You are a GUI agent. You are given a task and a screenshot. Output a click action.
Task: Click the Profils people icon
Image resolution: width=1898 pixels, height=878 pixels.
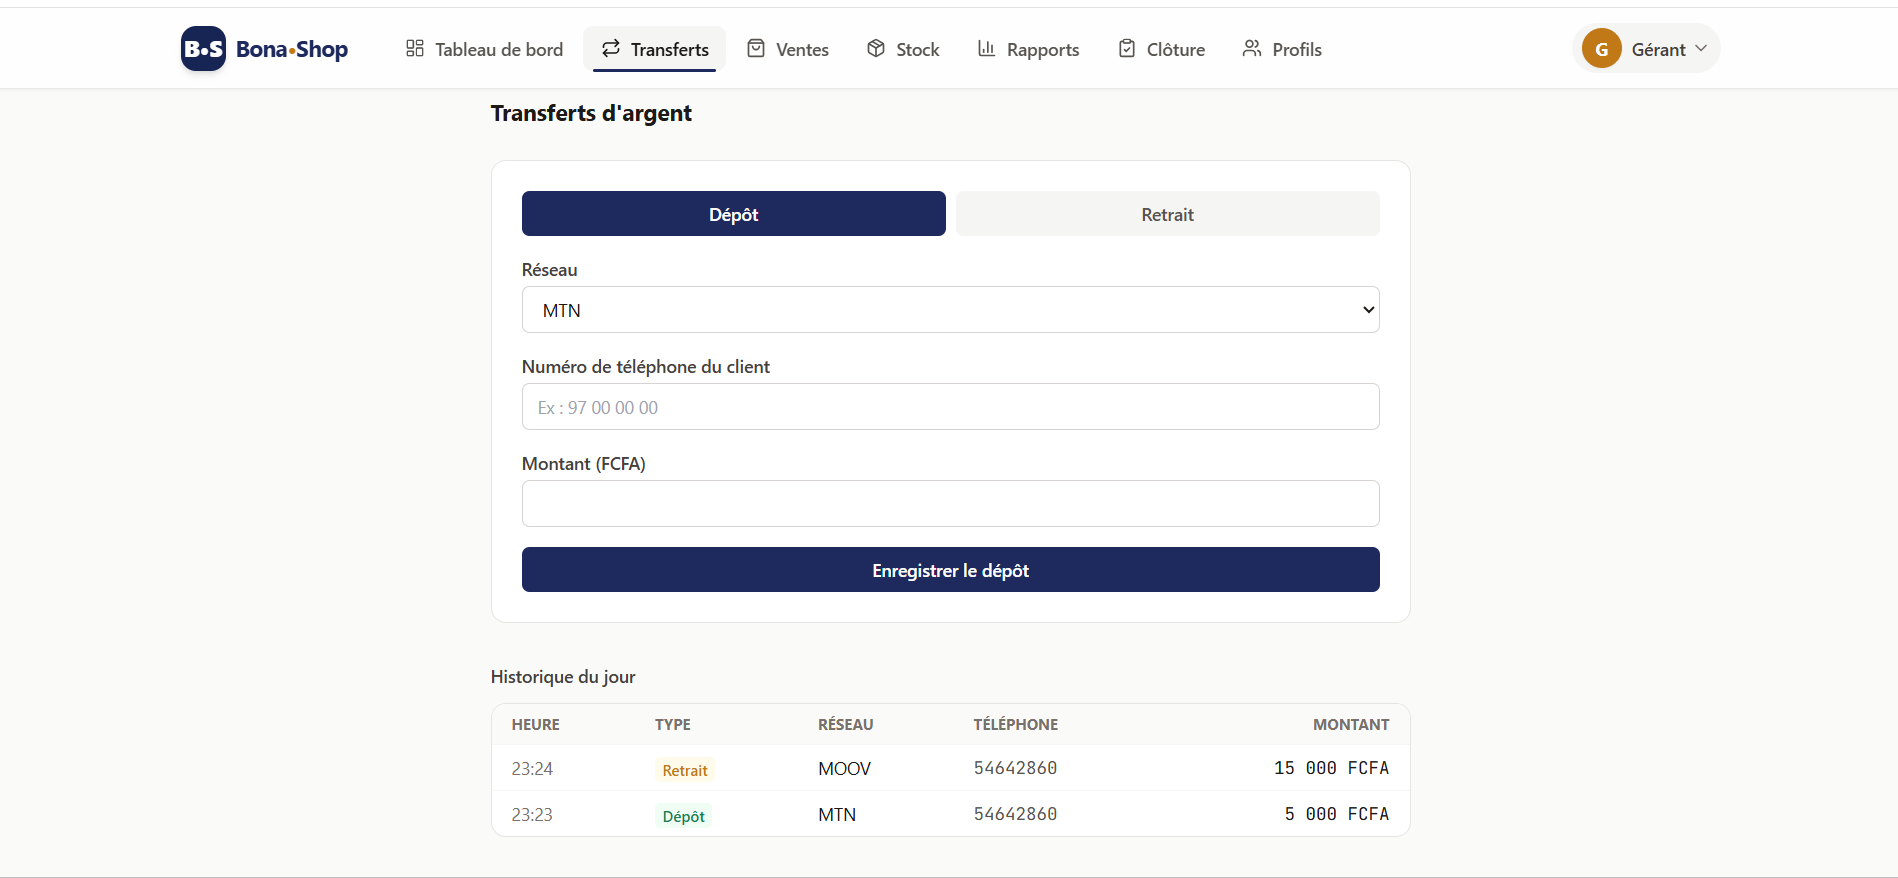click(x=1252, y=49)
